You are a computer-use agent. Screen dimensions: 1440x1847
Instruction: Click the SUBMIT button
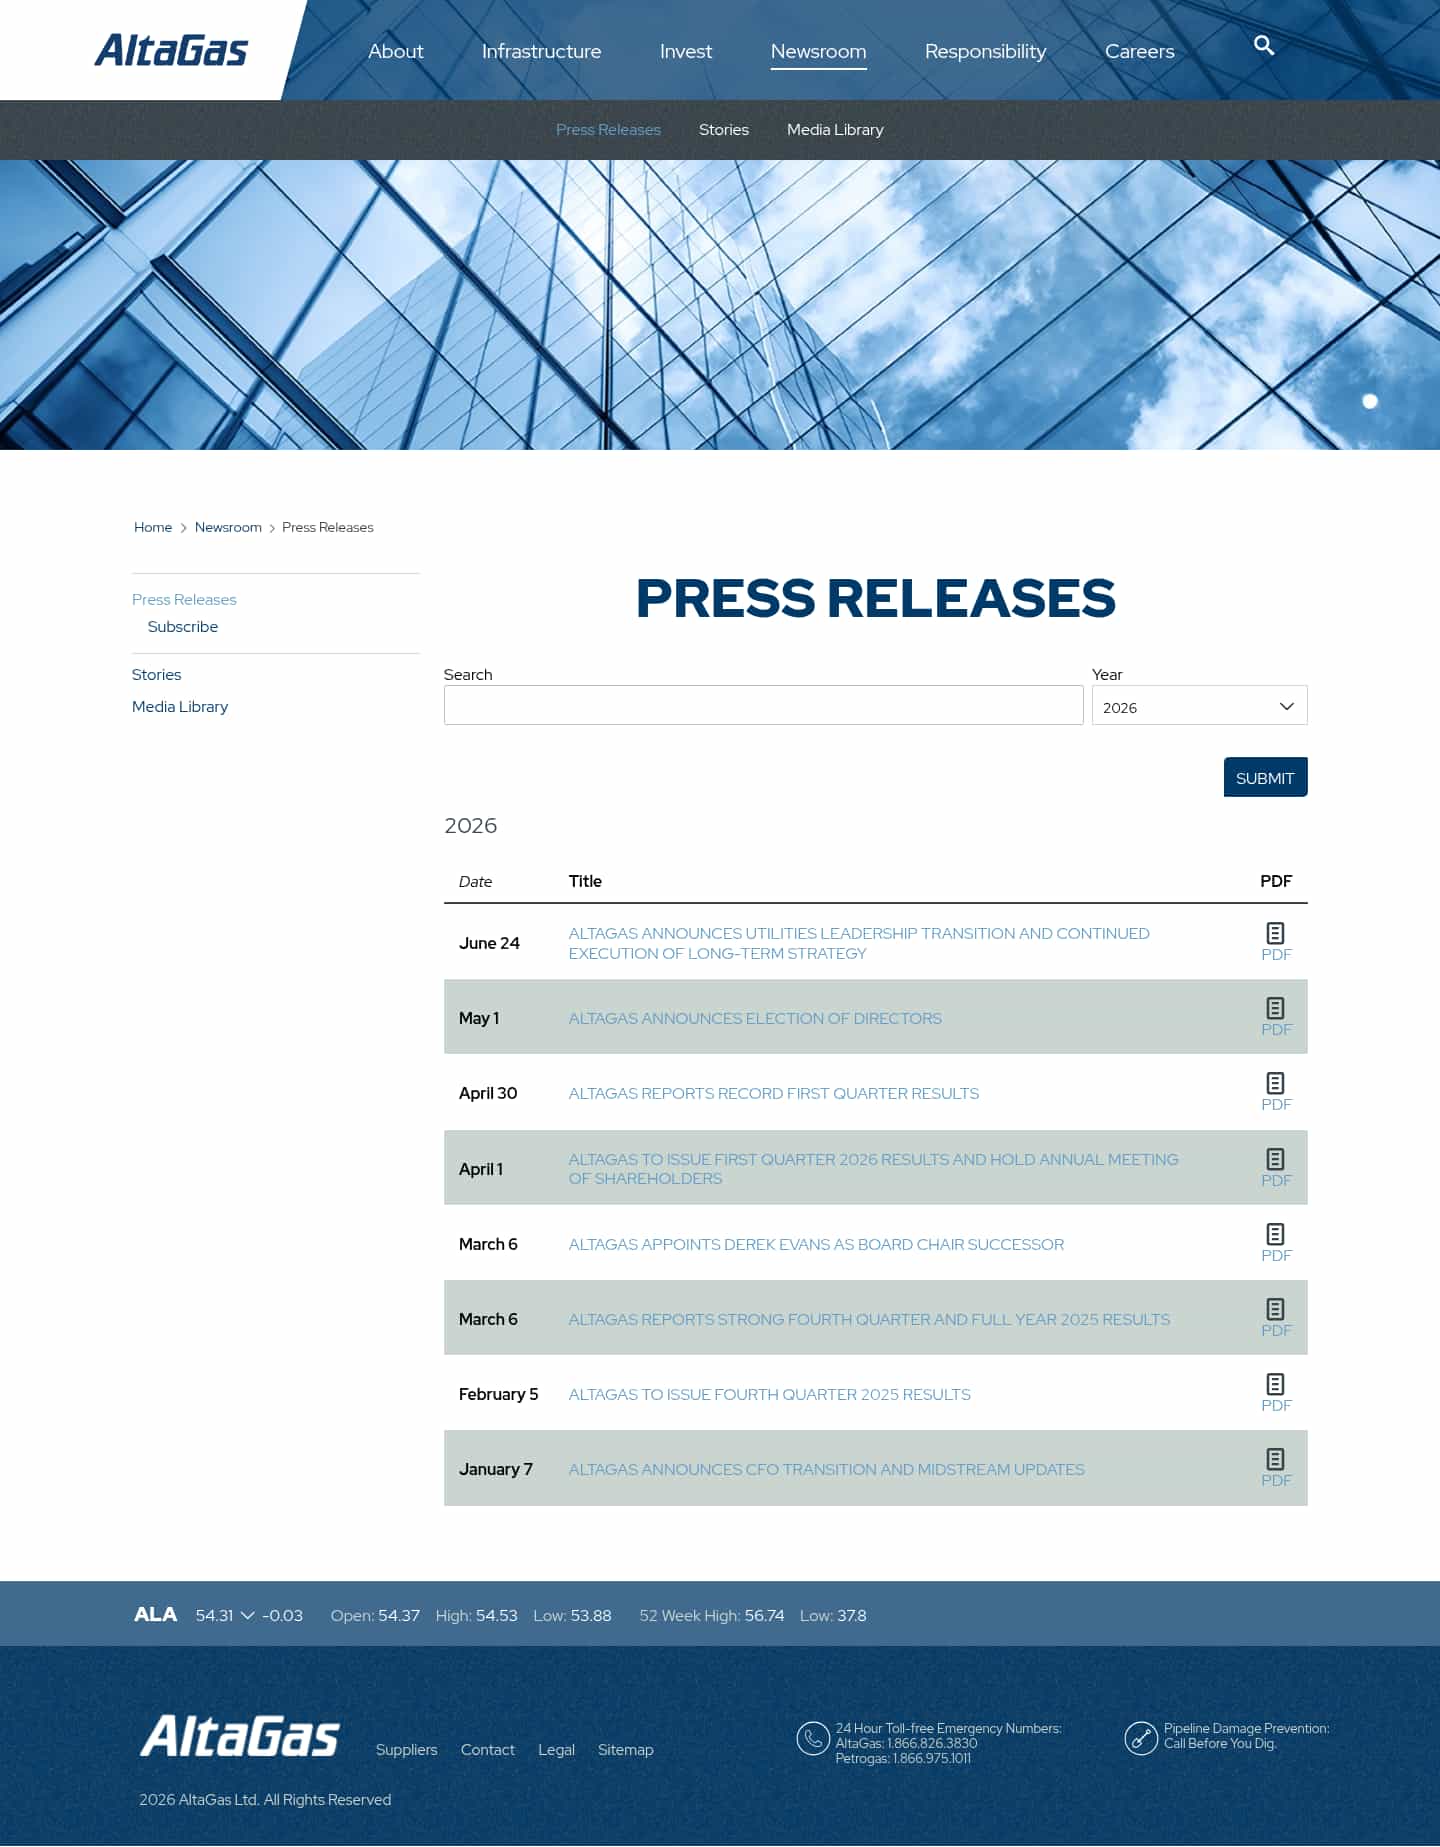1265,777
